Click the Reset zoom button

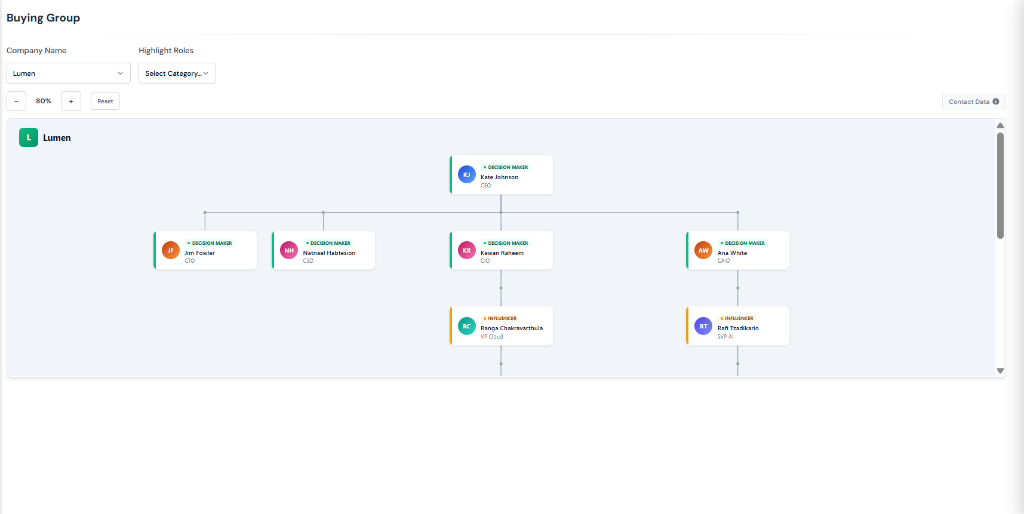pos(105,101)
